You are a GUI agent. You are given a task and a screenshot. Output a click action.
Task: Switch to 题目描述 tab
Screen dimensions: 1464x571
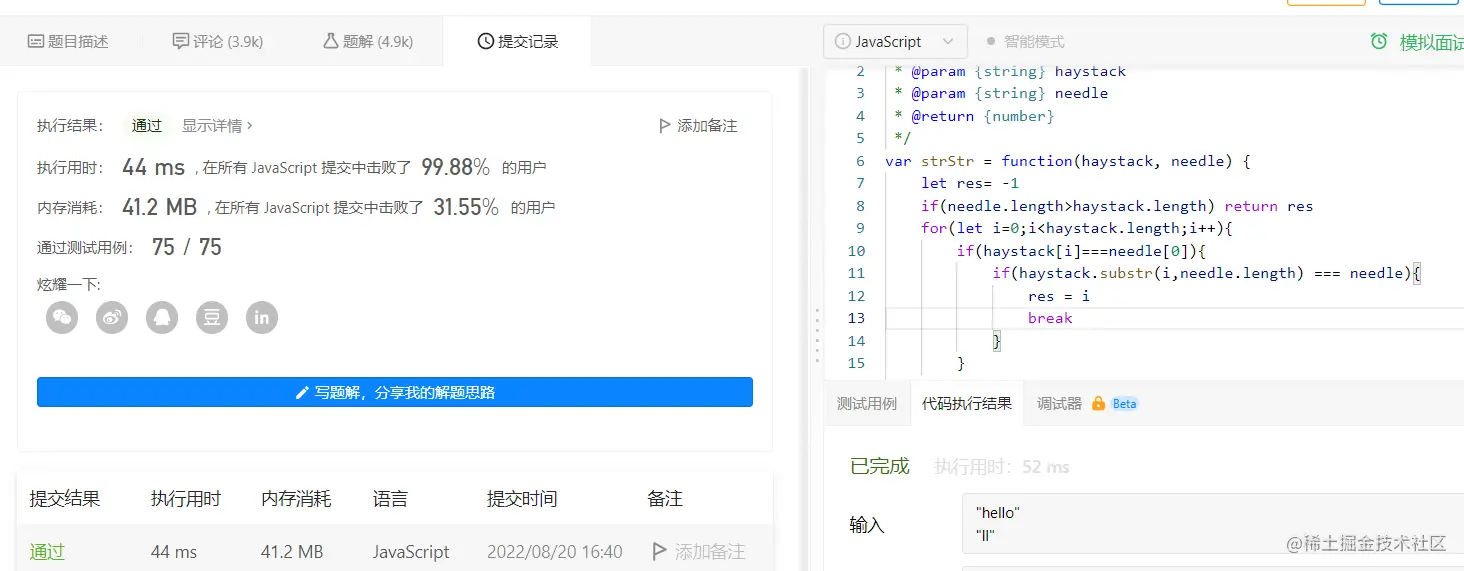point(68,41)
